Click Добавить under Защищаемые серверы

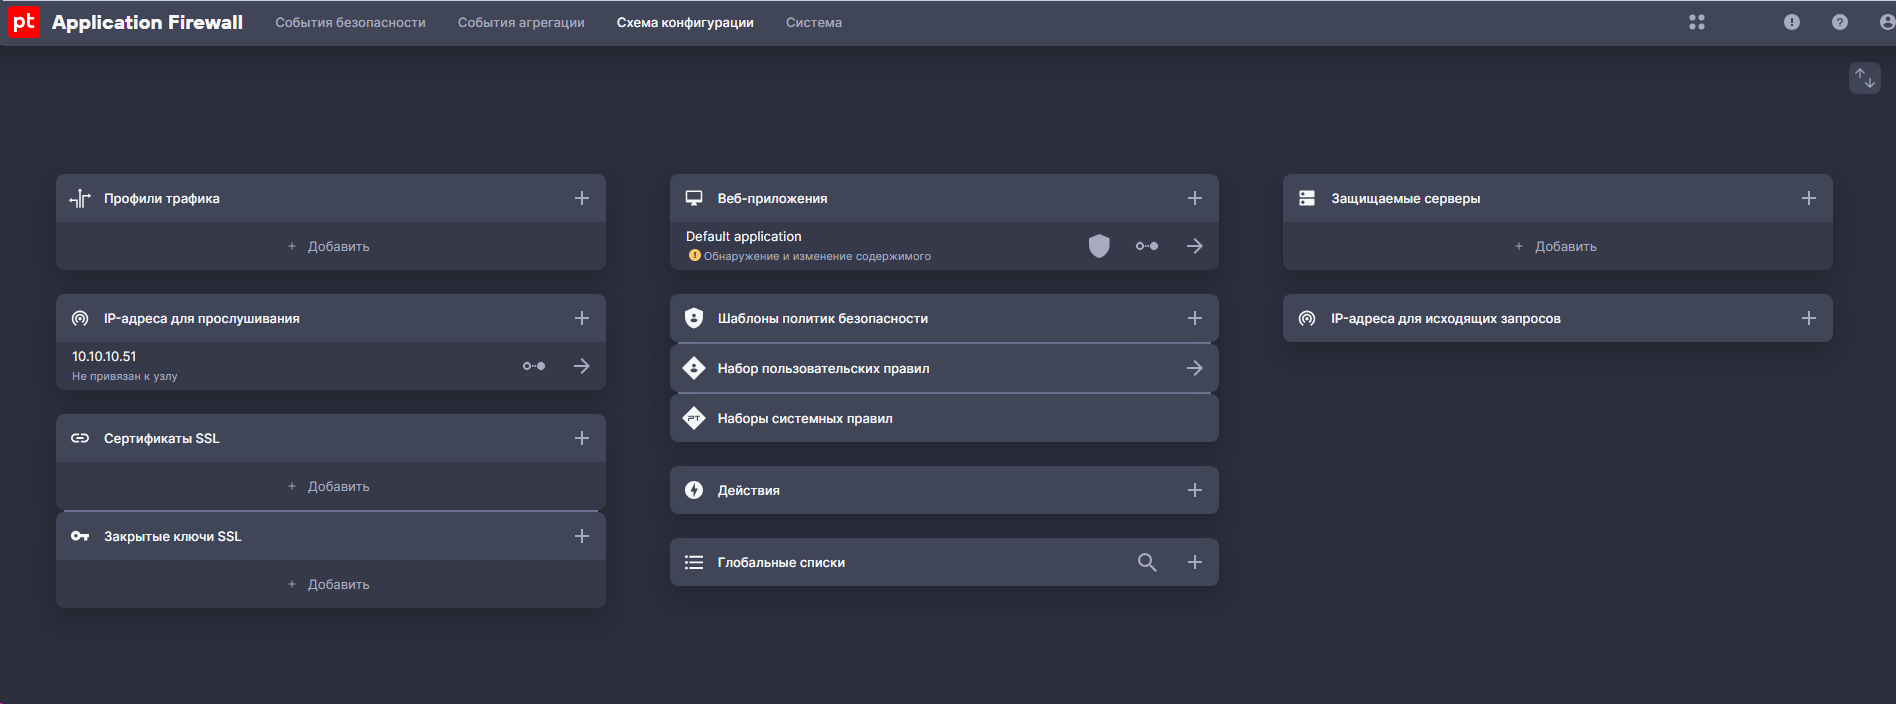(1557, 246)
